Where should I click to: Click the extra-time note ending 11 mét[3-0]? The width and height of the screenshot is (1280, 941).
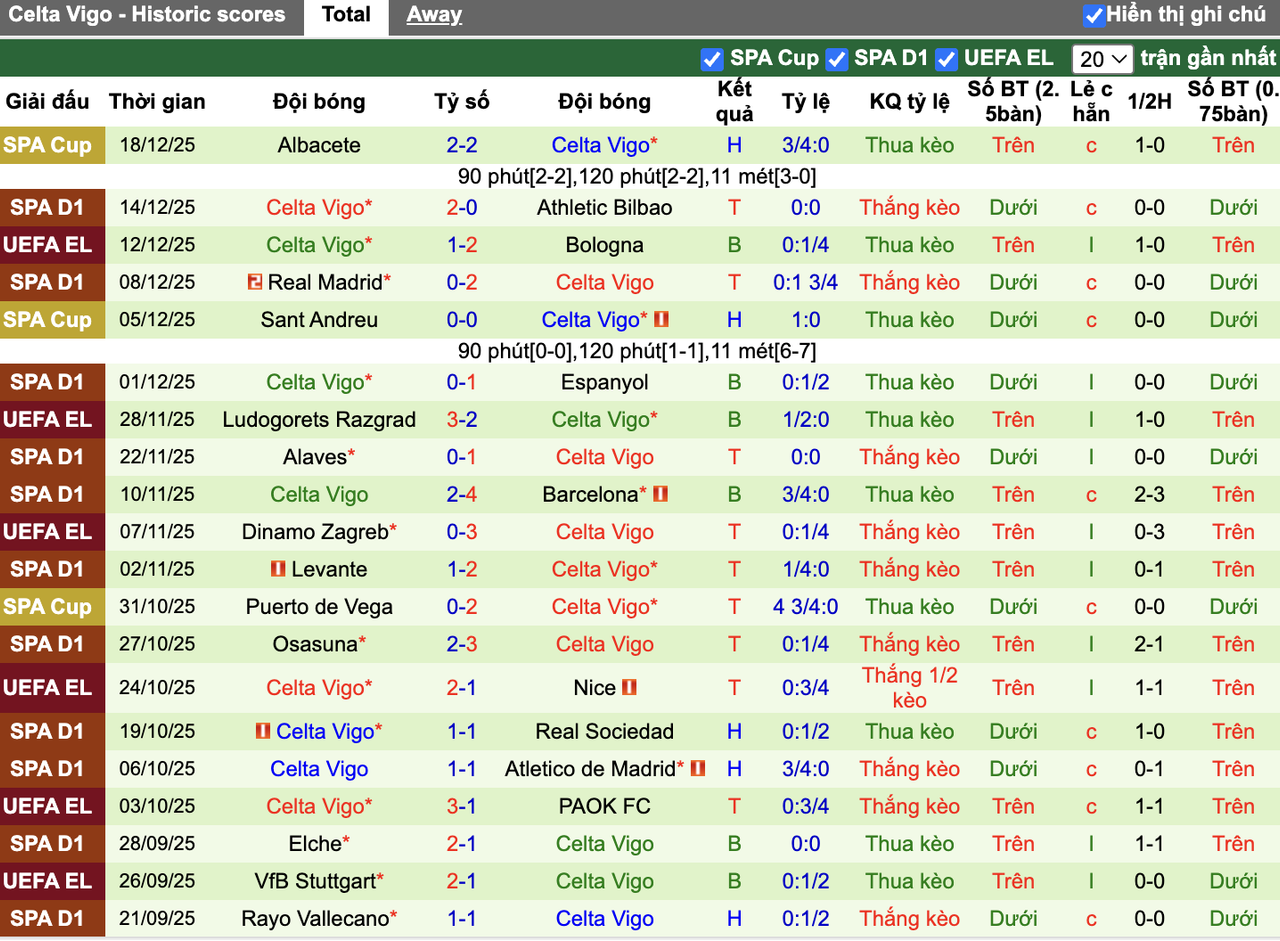[x=637, y=177]
